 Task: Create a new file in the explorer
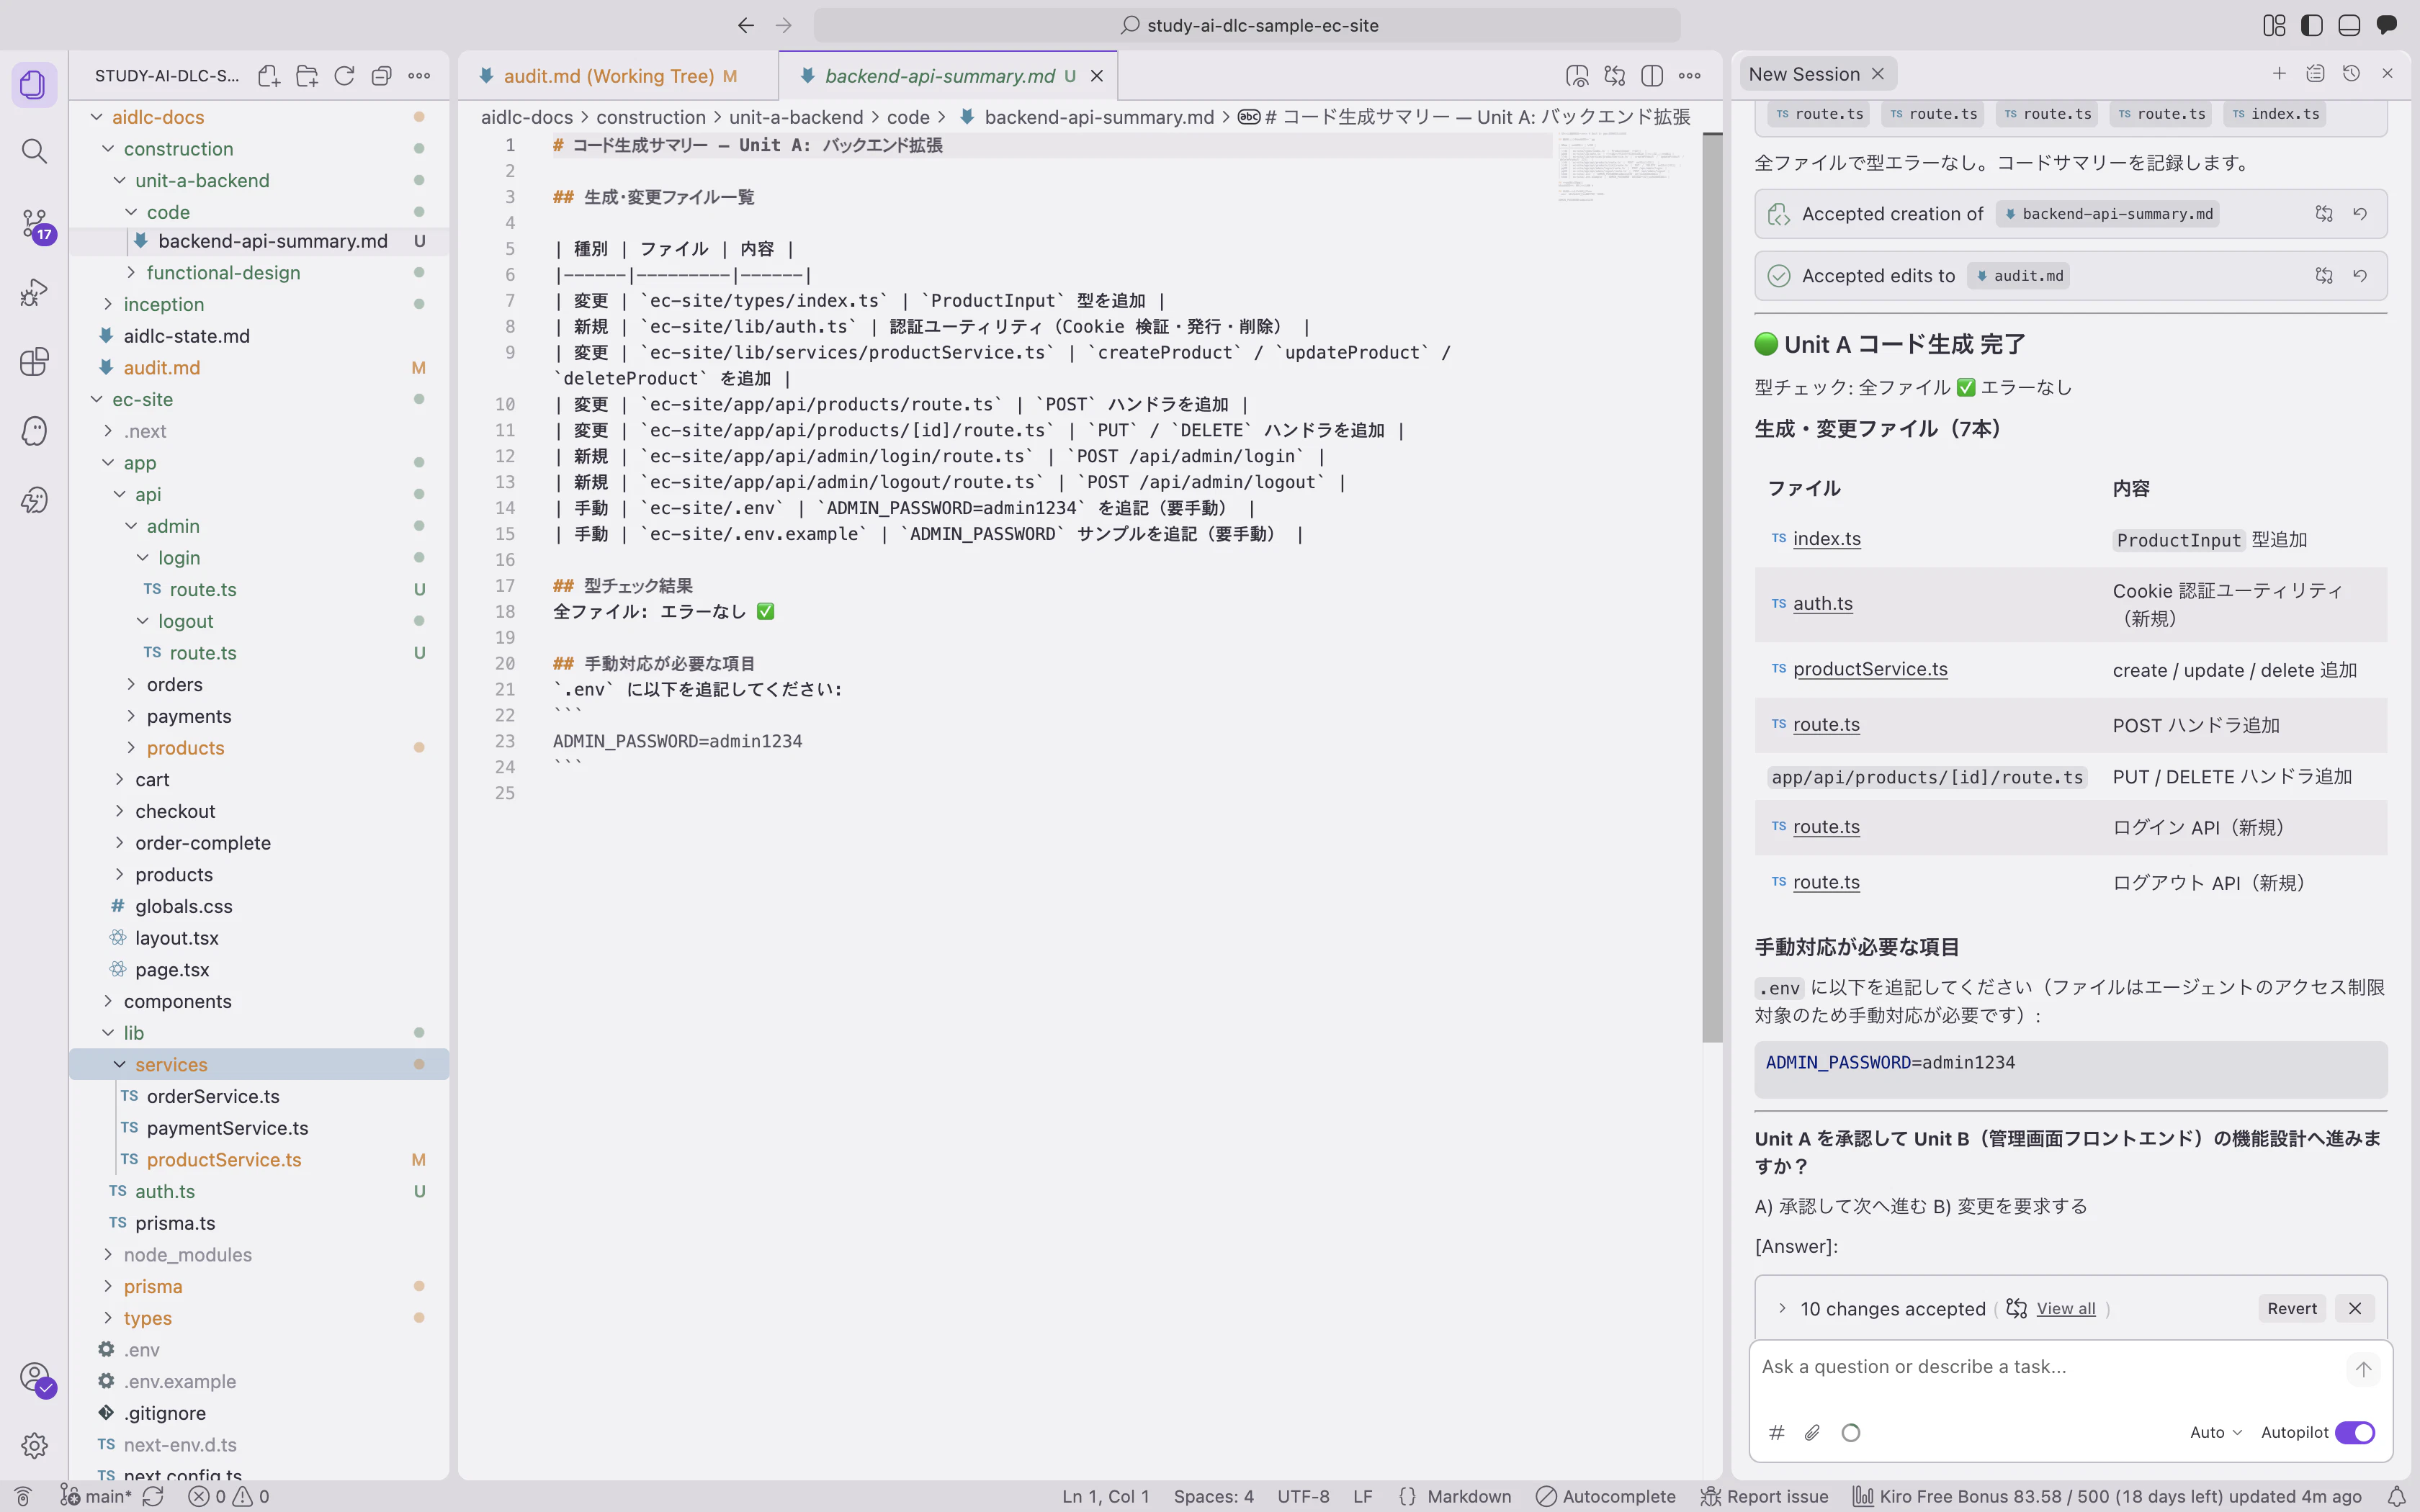point(268,76)
